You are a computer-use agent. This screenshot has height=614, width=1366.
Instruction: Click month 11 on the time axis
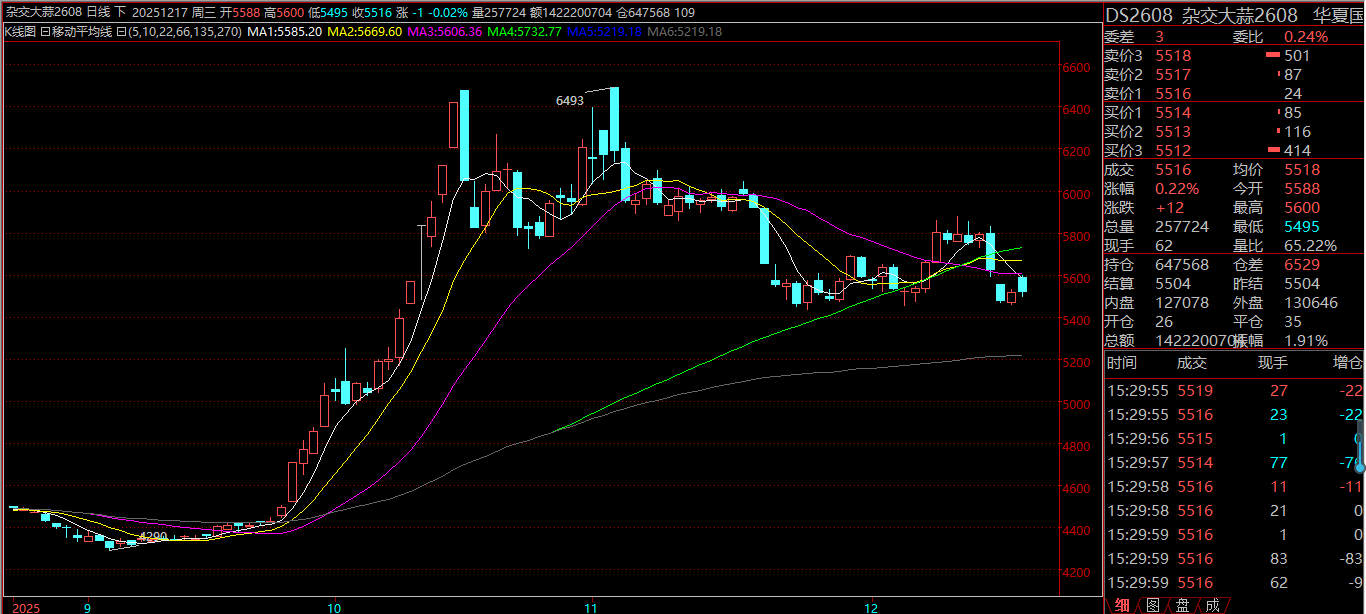(591, 607)
